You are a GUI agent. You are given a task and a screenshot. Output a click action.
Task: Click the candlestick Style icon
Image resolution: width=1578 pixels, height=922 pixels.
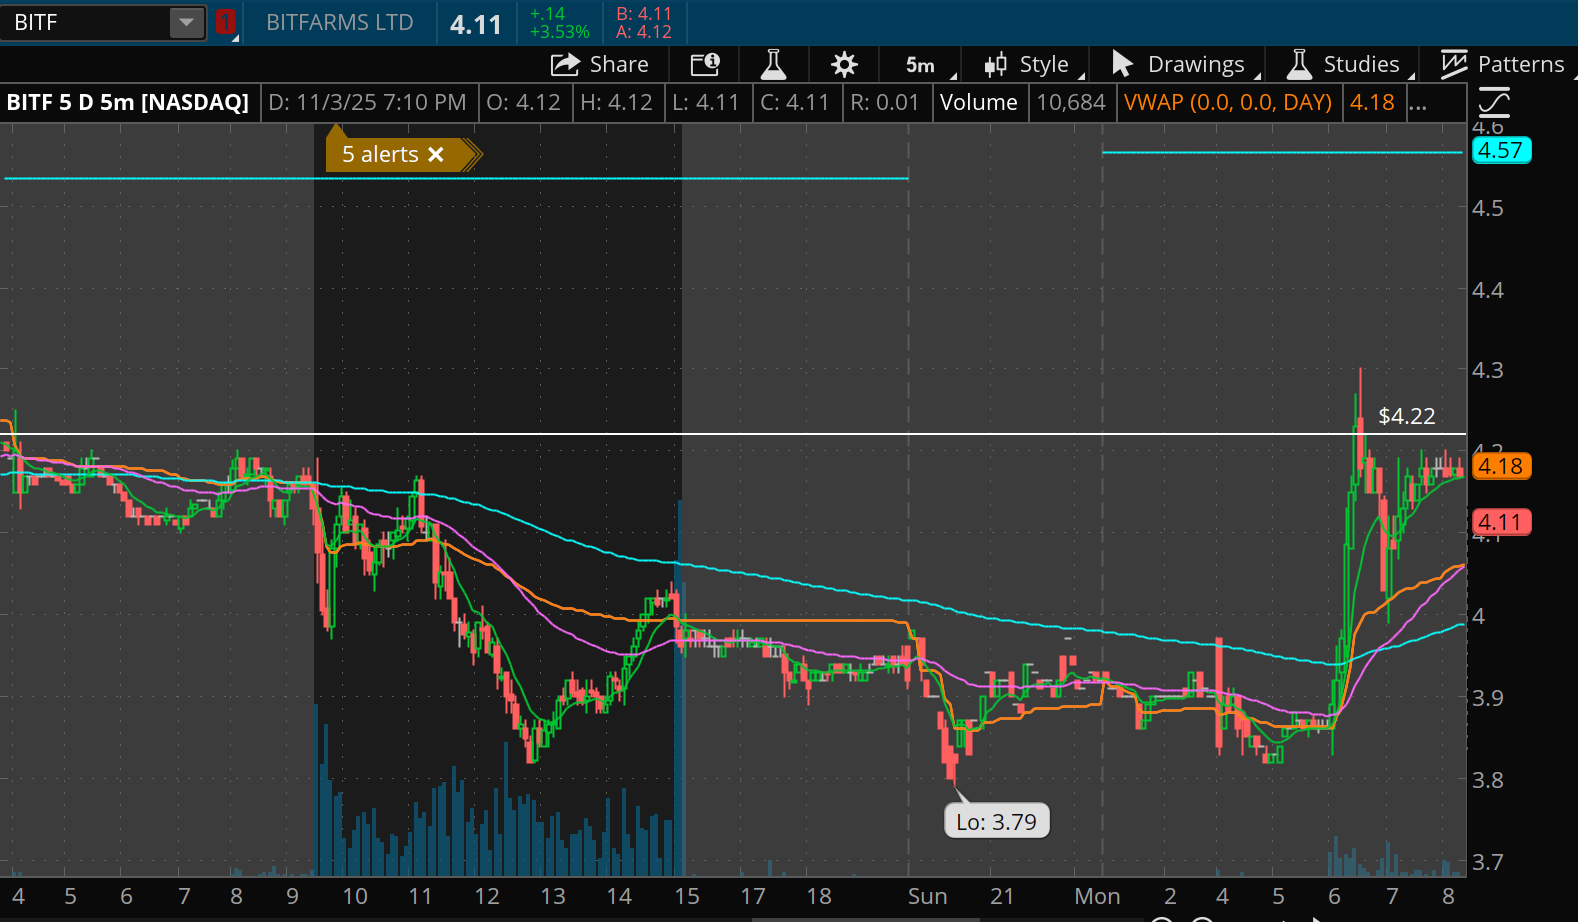[x=995, y=65]
